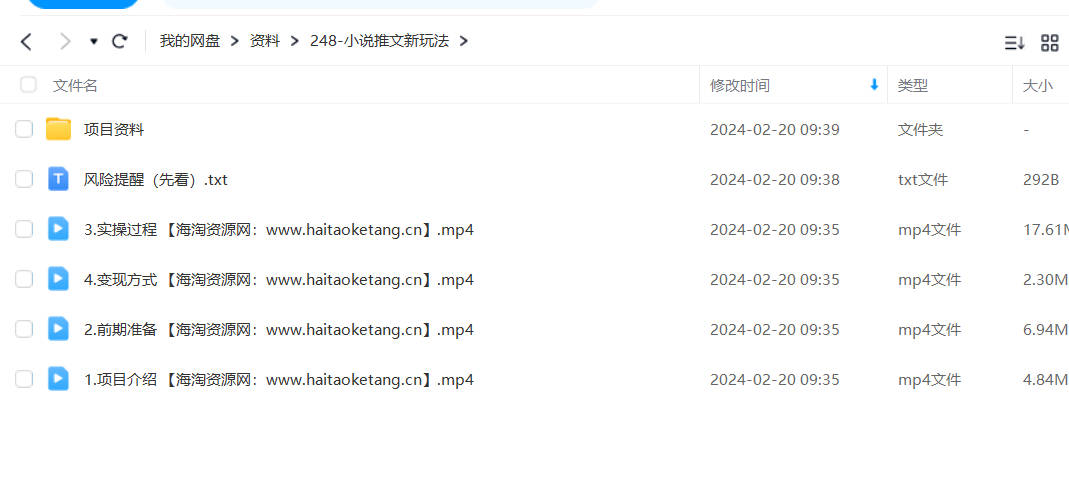The height and width of the screenshot is (484, 1069).
Task: Check the box for 项目资料 folder
Action: tap(24, 129)
